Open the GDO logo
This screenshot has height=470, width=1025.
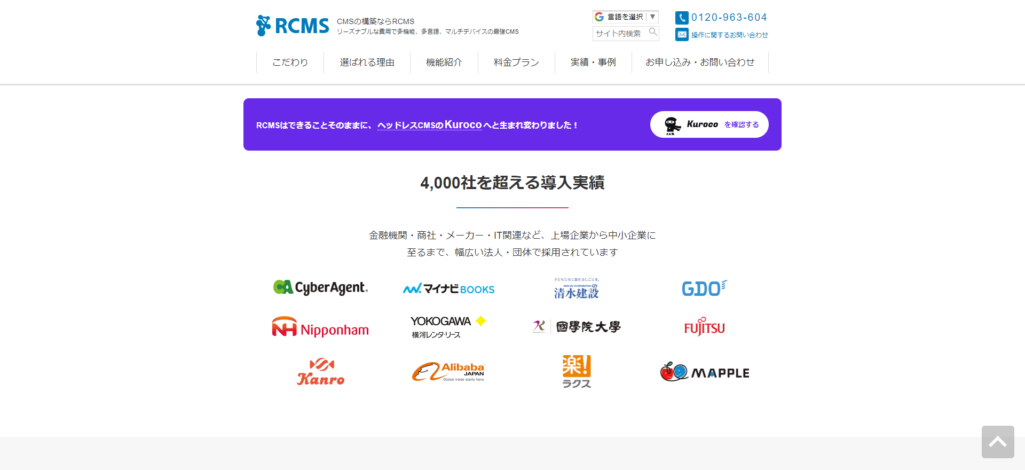[704, 288]
